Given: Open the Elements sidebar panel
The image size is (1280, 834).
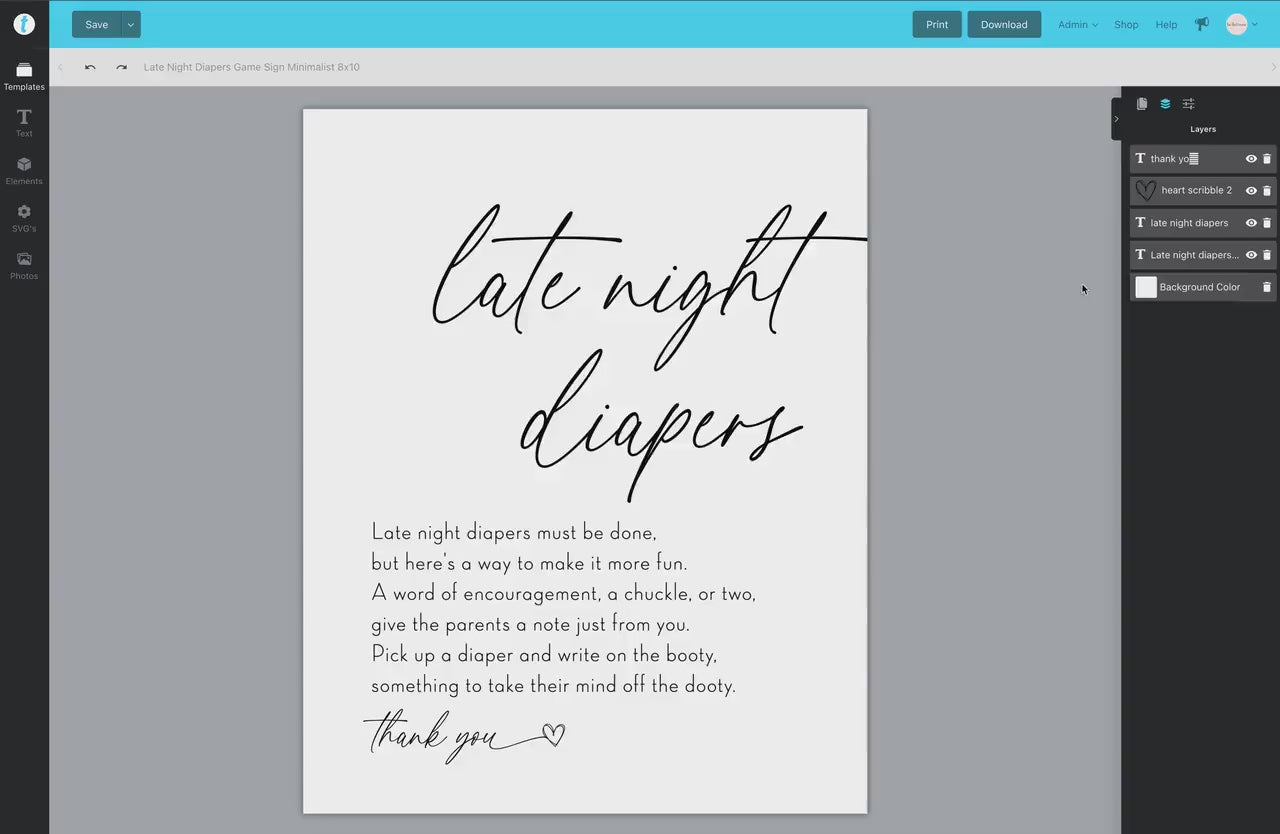Looking at the screenshot, I should [x=24, y=171].
